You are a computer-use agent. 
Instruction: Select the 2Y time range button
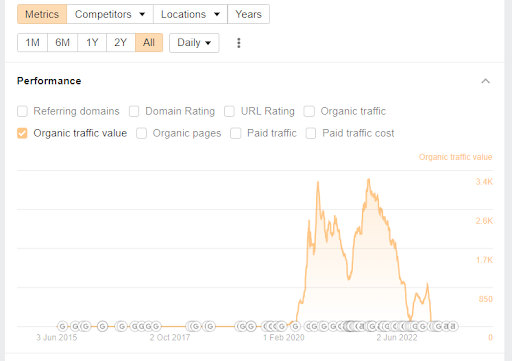tap(121, 43)
